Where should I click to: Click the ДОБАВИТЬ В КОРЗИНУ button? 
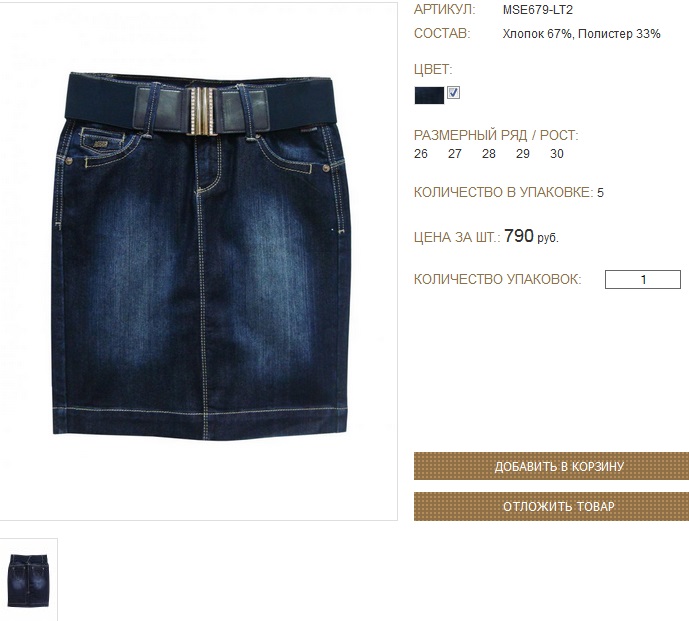click(551, 466)
